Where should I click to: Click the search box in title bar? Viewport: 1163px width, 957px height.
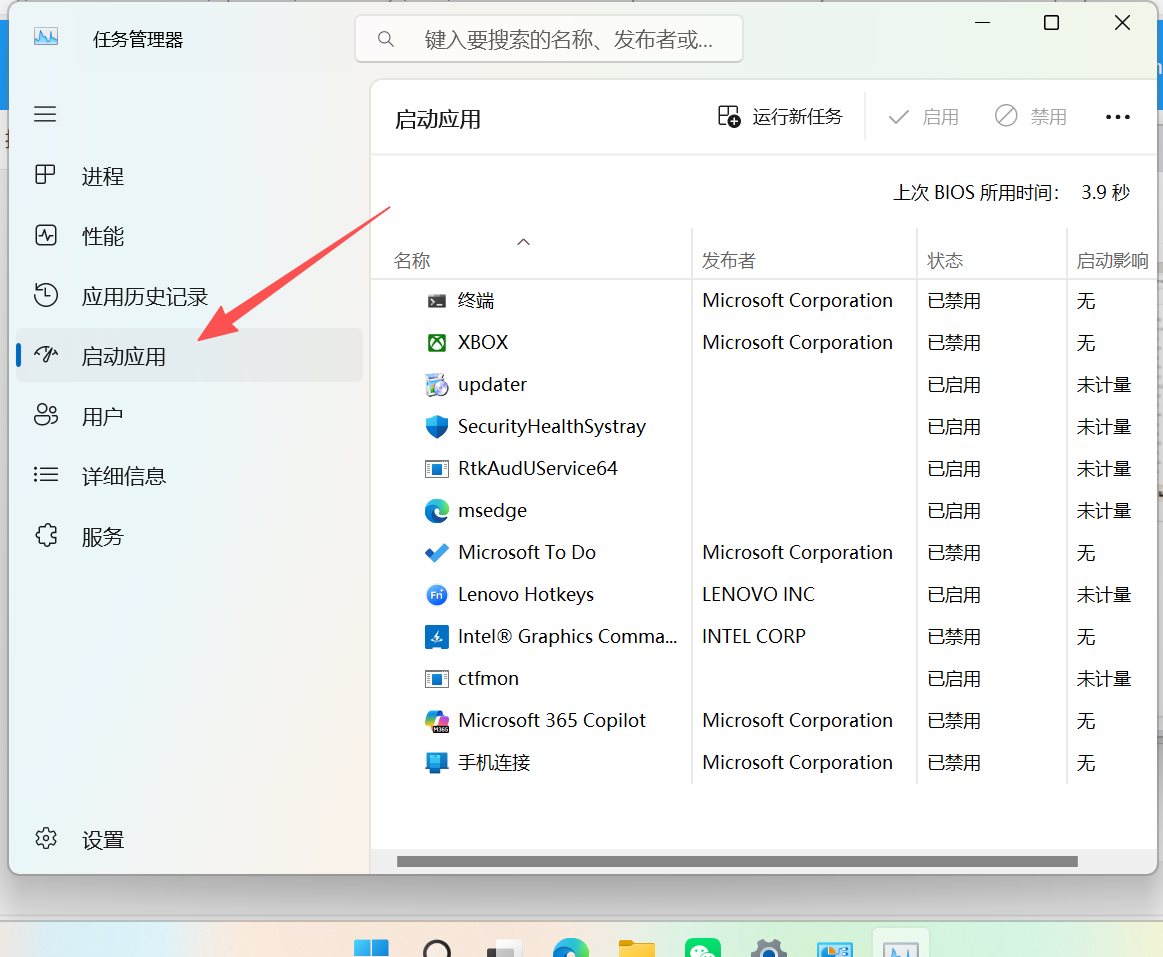(549, 39)
